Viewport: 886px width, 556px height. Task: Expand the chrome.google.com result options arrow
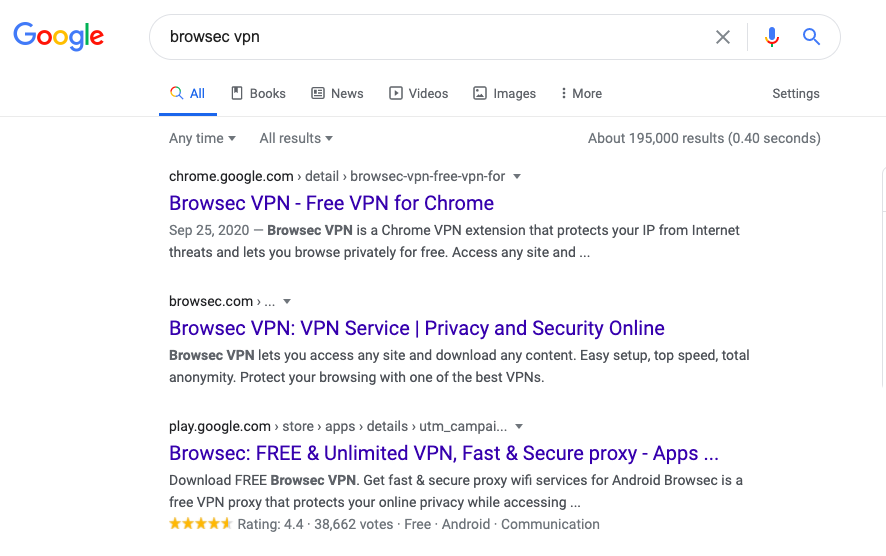click(x=517, y=176)
